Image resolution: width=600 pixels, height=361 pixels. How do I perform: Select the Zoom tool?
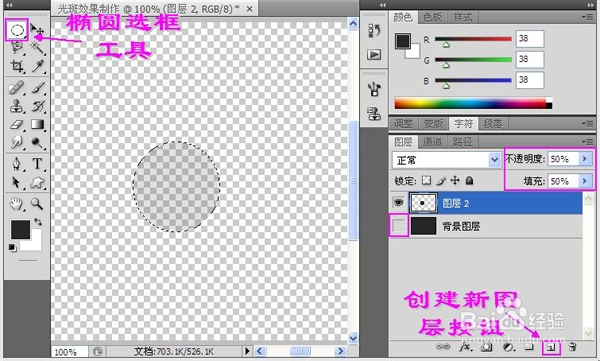(37, 204)
